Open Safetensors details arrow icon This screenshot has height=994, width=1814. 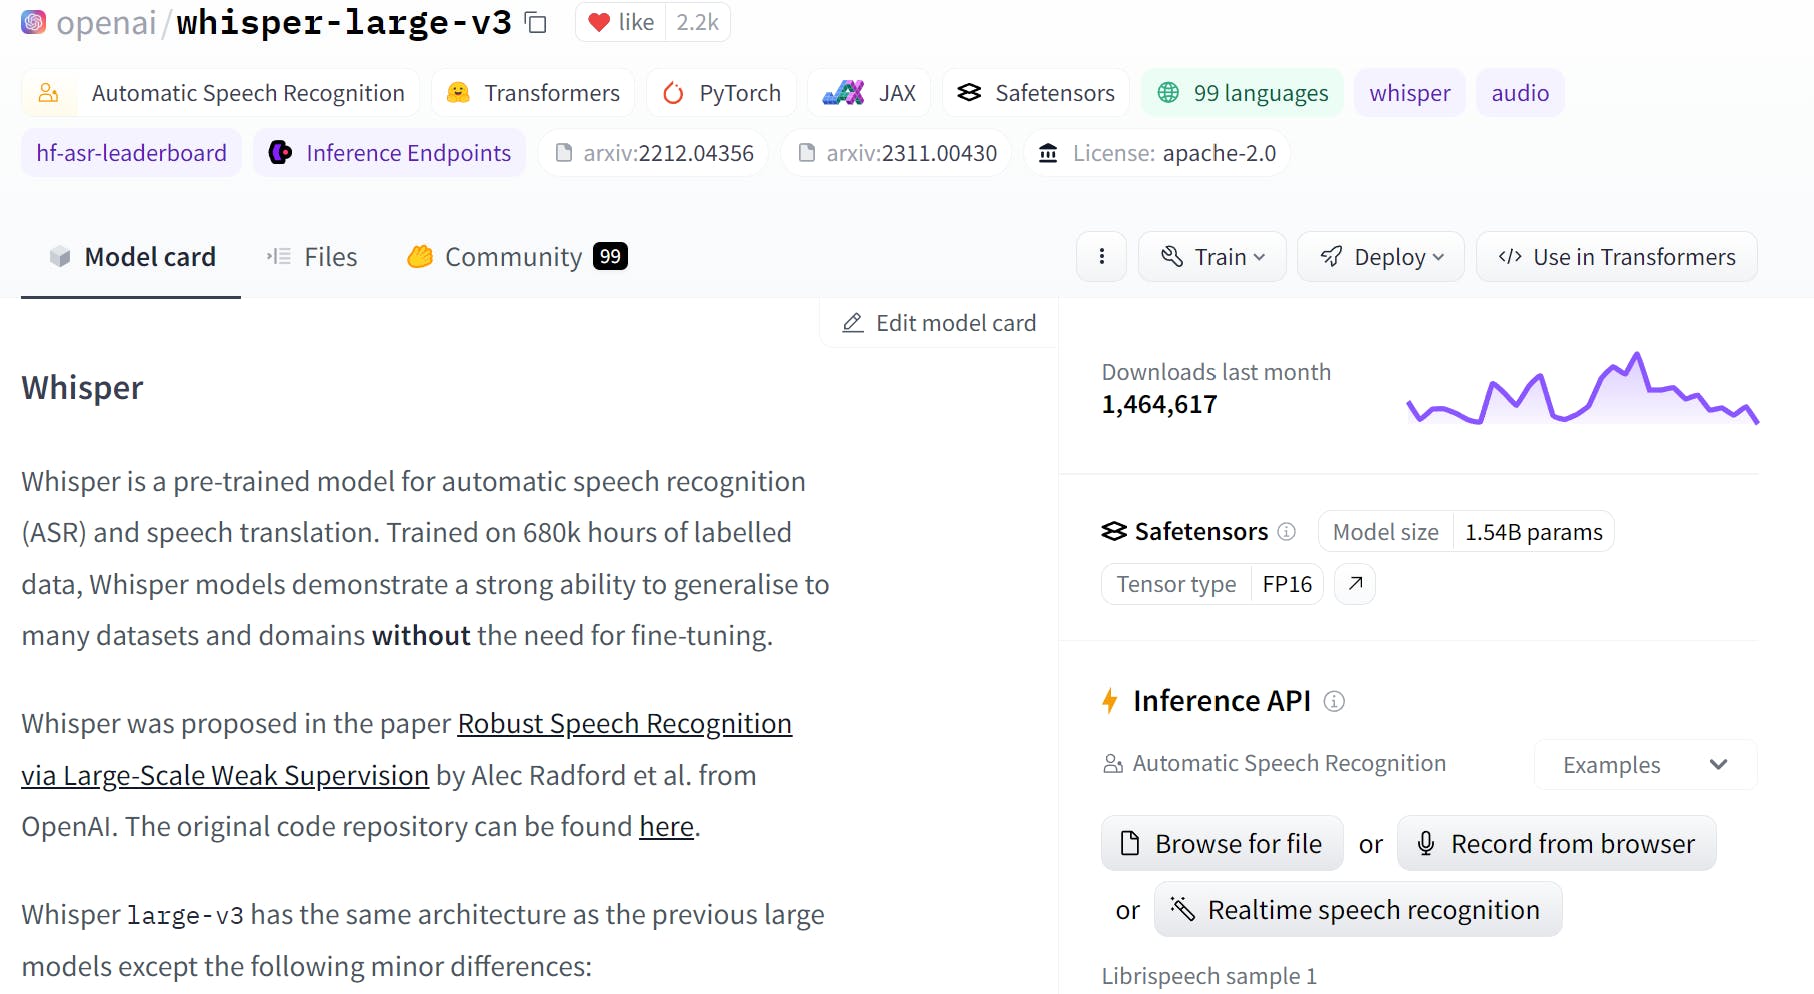pos(1355,584)
